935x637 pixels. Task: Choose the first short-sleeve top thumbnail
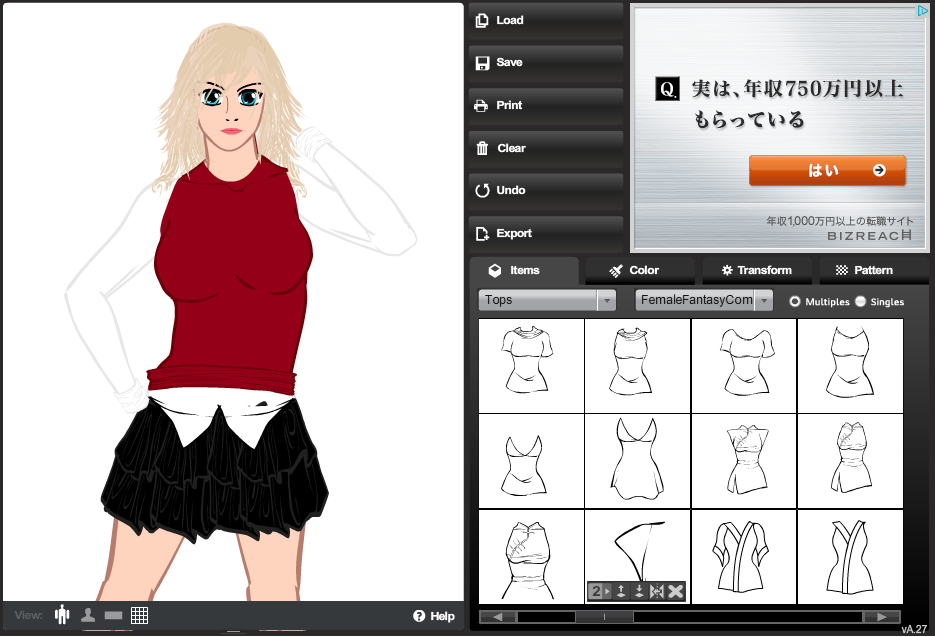pos(531,365)
